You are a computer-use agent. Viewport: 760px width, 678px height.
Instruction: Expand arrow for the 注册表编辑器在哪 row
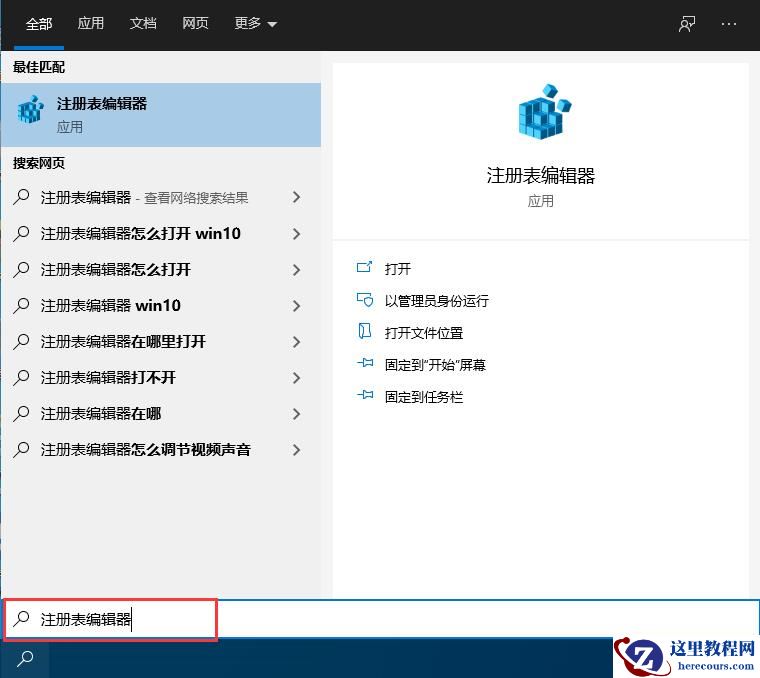tap(296, 414)
